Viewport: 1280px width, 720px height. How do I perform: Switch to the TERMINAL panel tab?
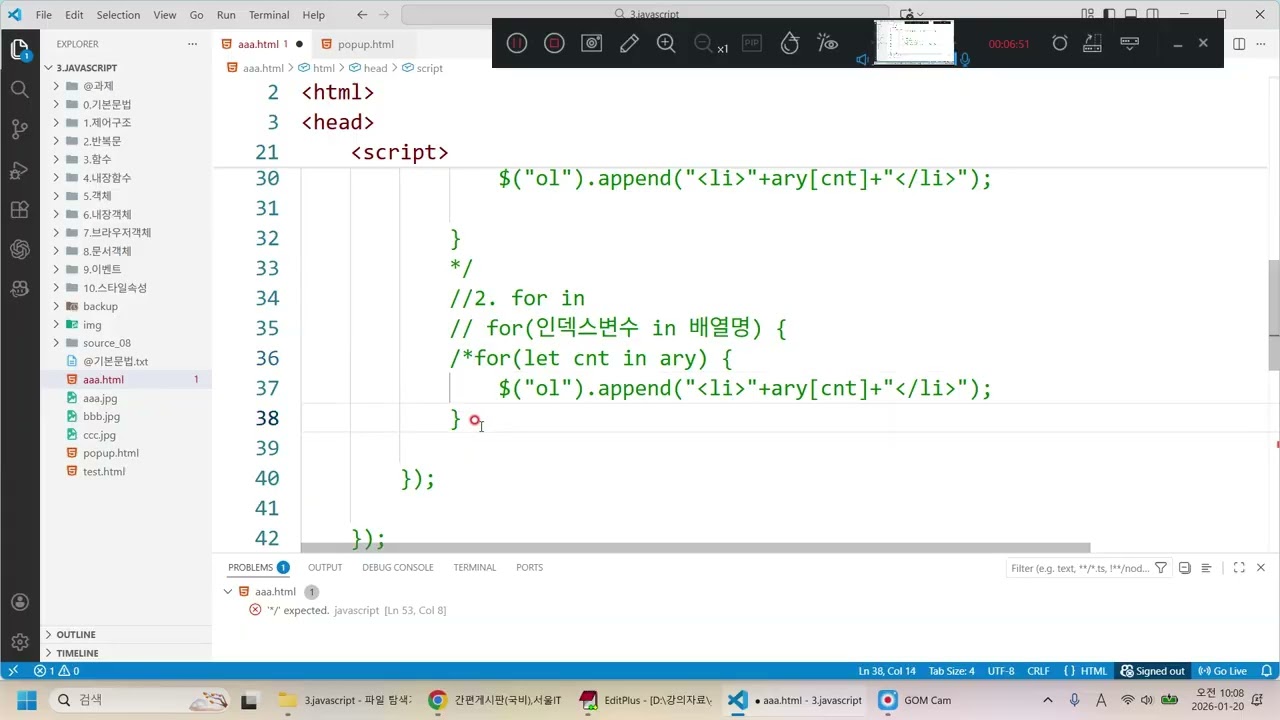point(474,567)
